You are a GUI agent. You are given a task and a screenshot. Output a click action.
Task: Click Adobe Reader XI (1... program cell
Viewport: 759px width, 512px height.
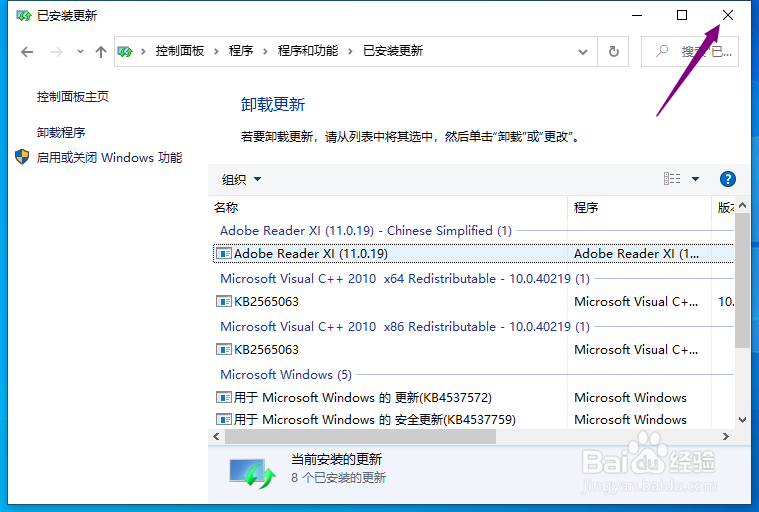[637, 254]
